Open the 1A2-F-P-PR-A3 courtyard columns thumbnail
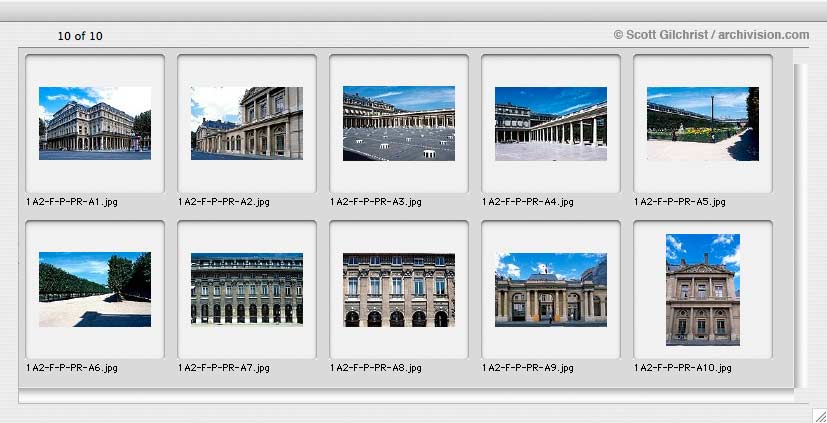827x423 pixels. 399,123
